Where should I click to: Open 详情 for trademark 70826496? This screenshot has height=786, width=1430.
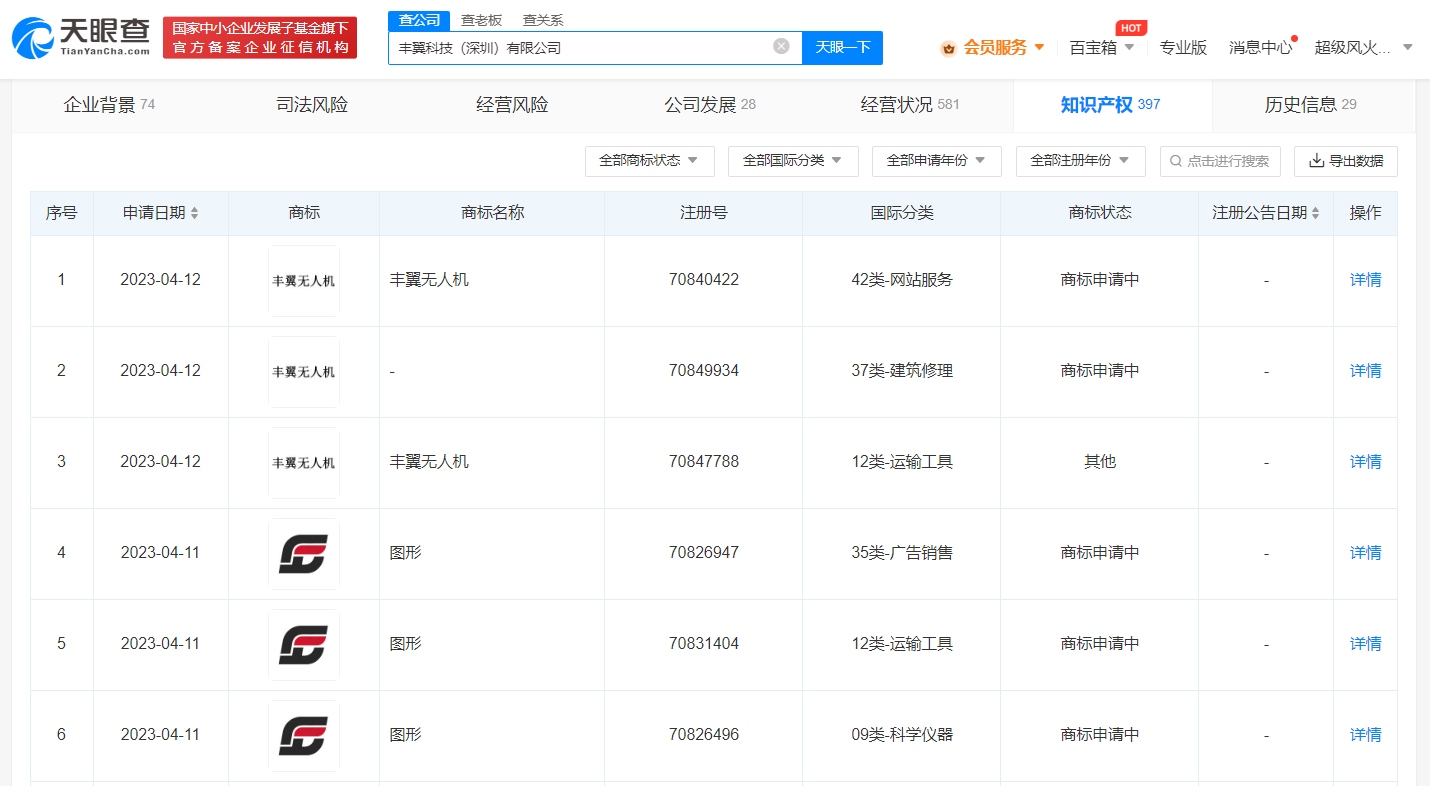click(1365, 736)
